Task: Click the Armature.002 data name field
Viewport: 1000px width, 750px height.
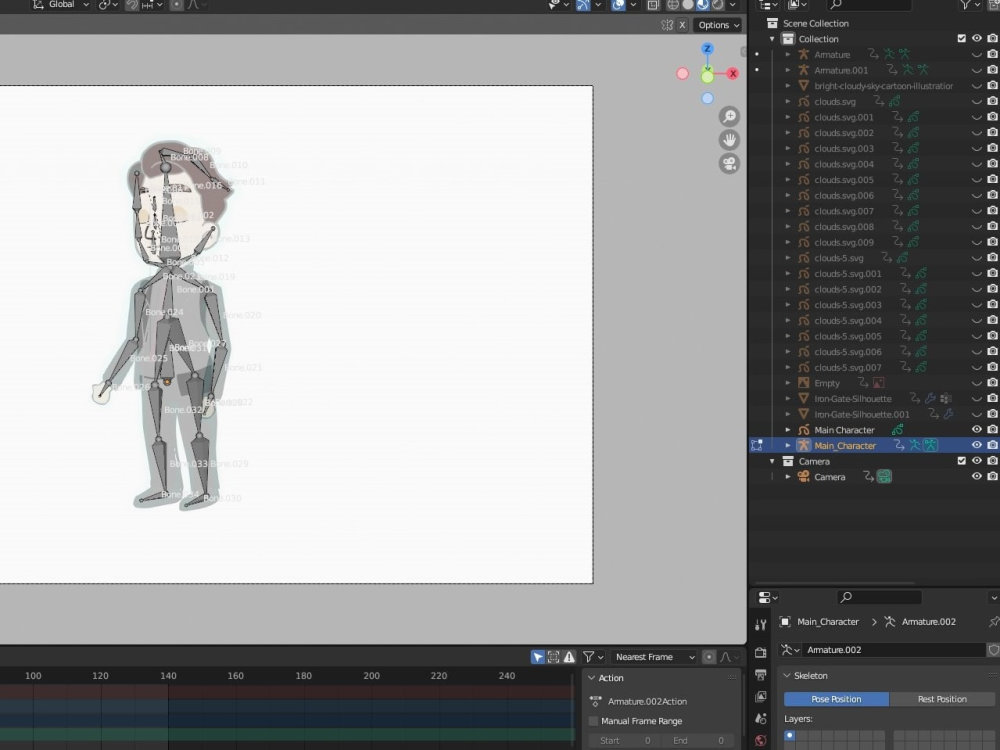Action: (x=893, y=650)
